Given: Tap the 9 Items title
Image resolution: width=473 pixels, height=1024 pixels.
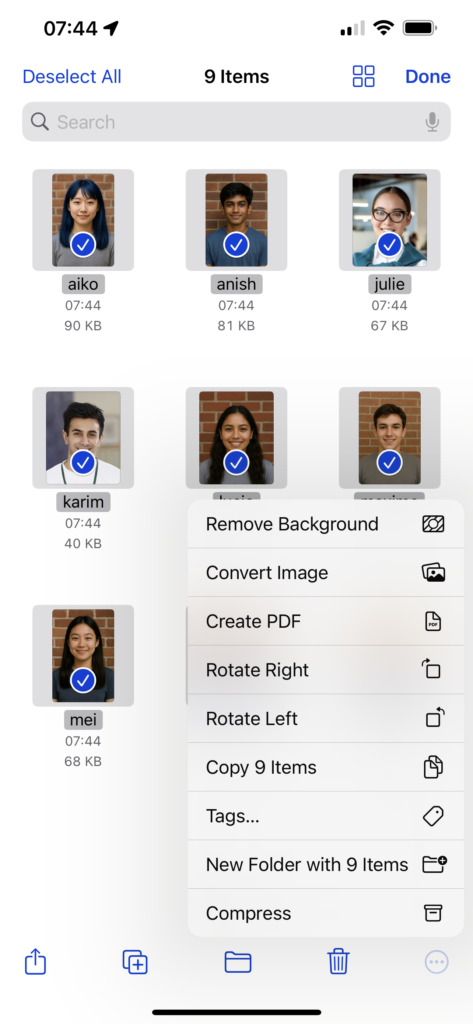Looking at the screenshot, I should point(236,76).
